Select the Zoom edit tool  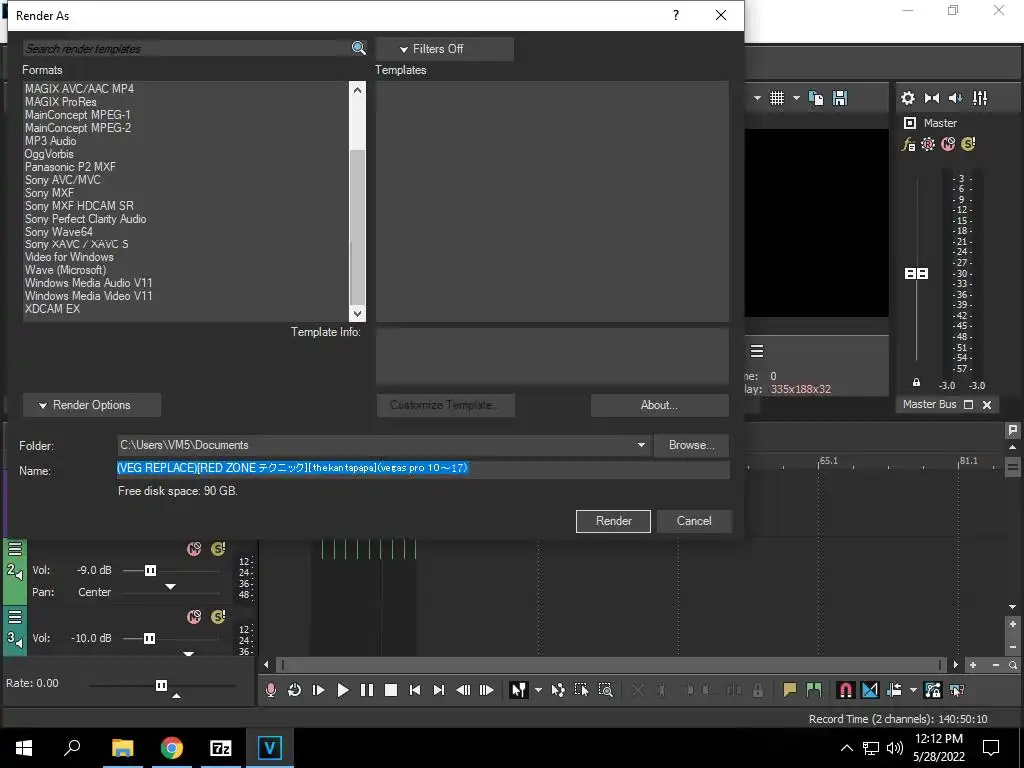605,690
